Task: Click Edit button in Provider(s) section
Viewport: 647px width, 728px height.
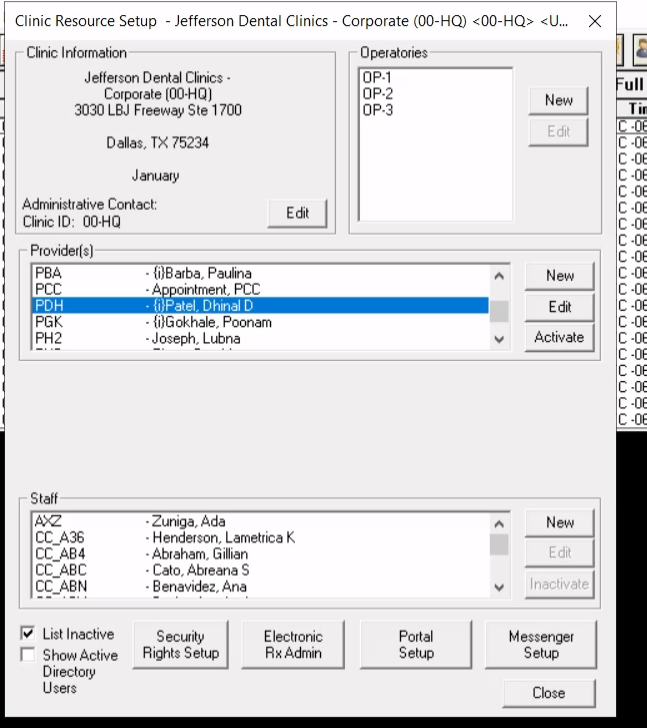Action: [x=559, y=307]
